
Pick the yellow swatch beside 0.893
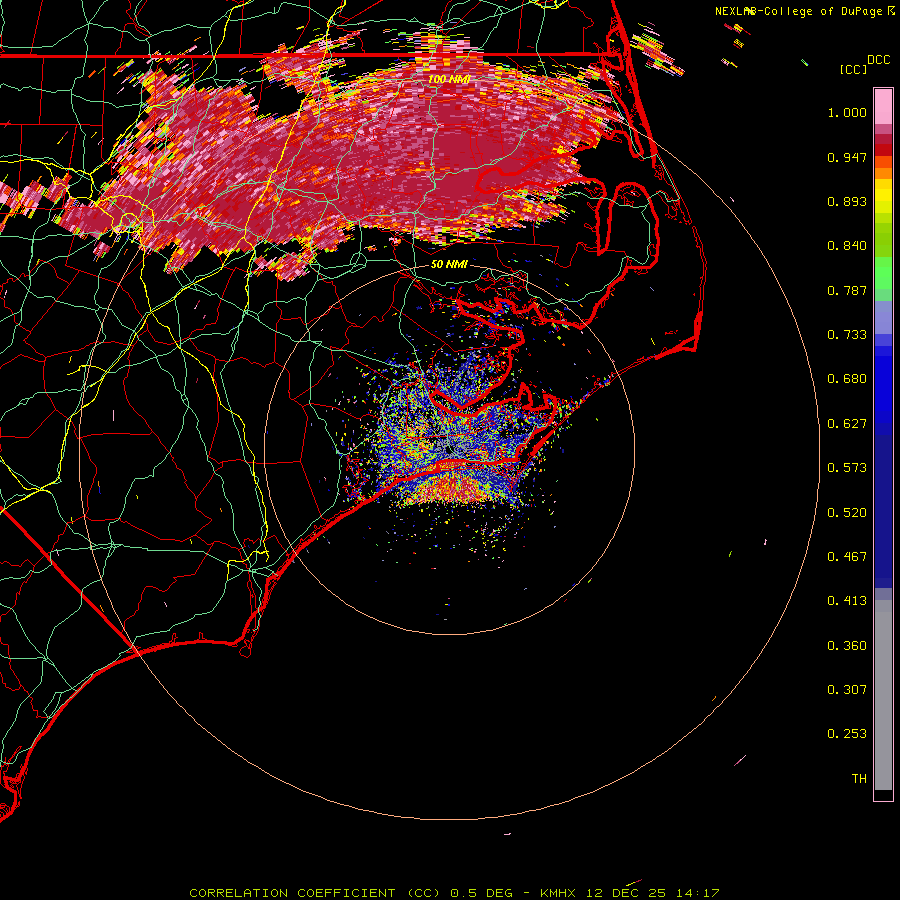[x=883, y=201]
